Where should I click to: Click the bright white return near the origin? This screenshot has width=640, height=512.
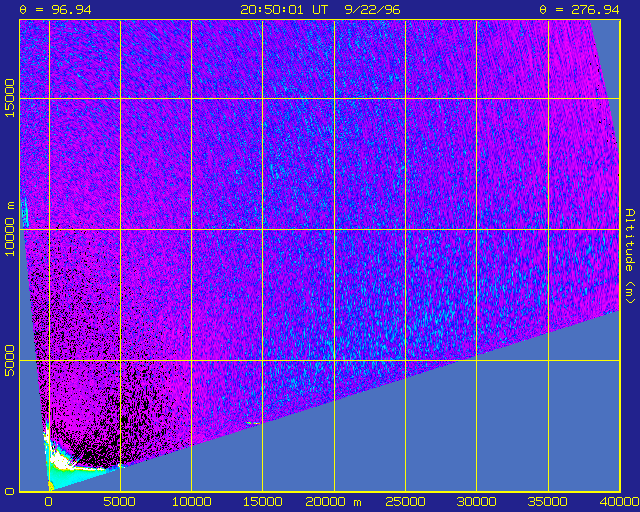coord(59,463)
